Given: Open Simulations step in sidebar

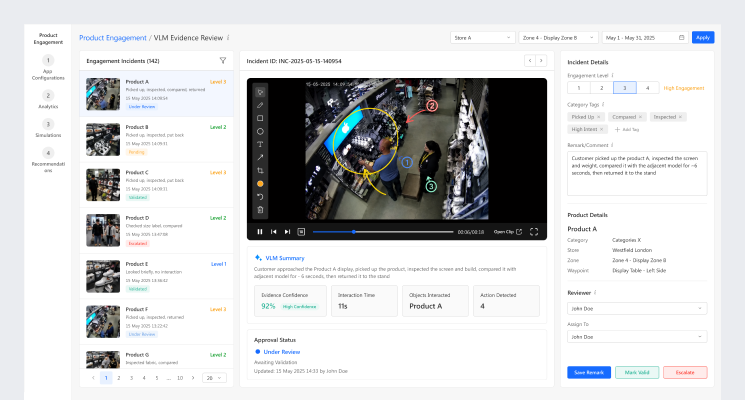Looking at the screenshot, I should tap(48, 129).
